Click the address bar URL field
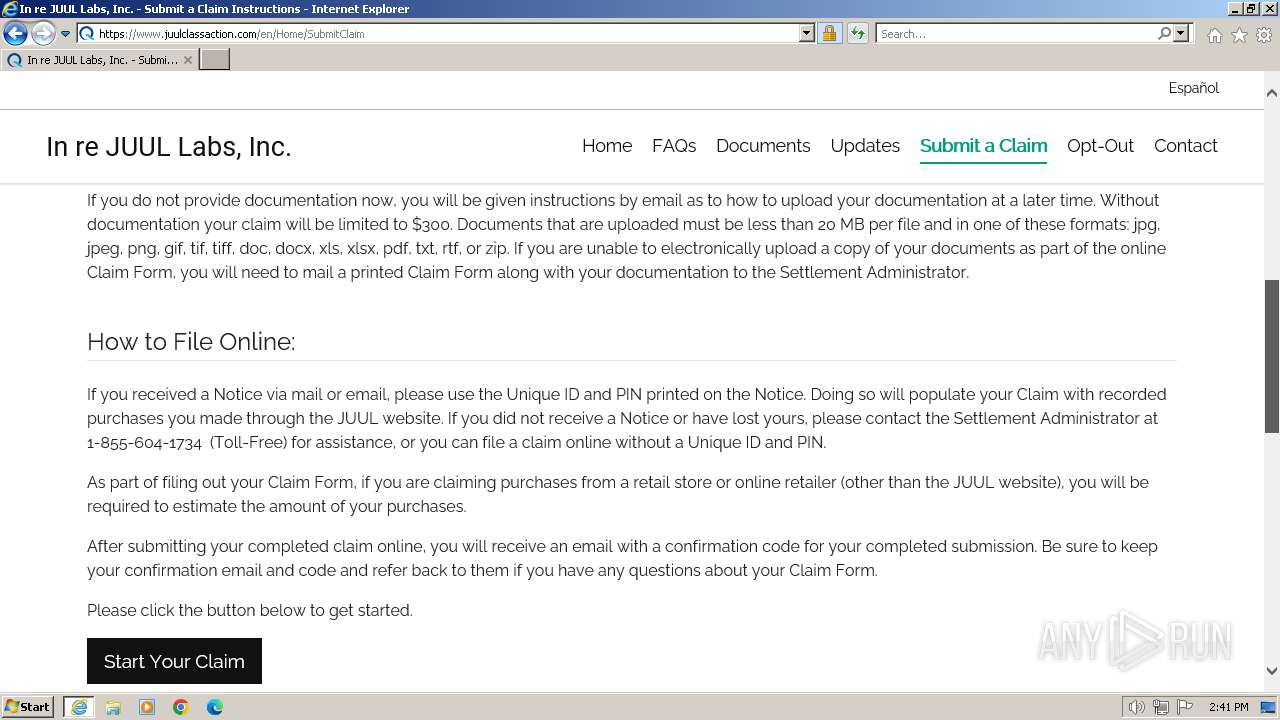Viewport: 1280px width, 720px height. point(438,33)
